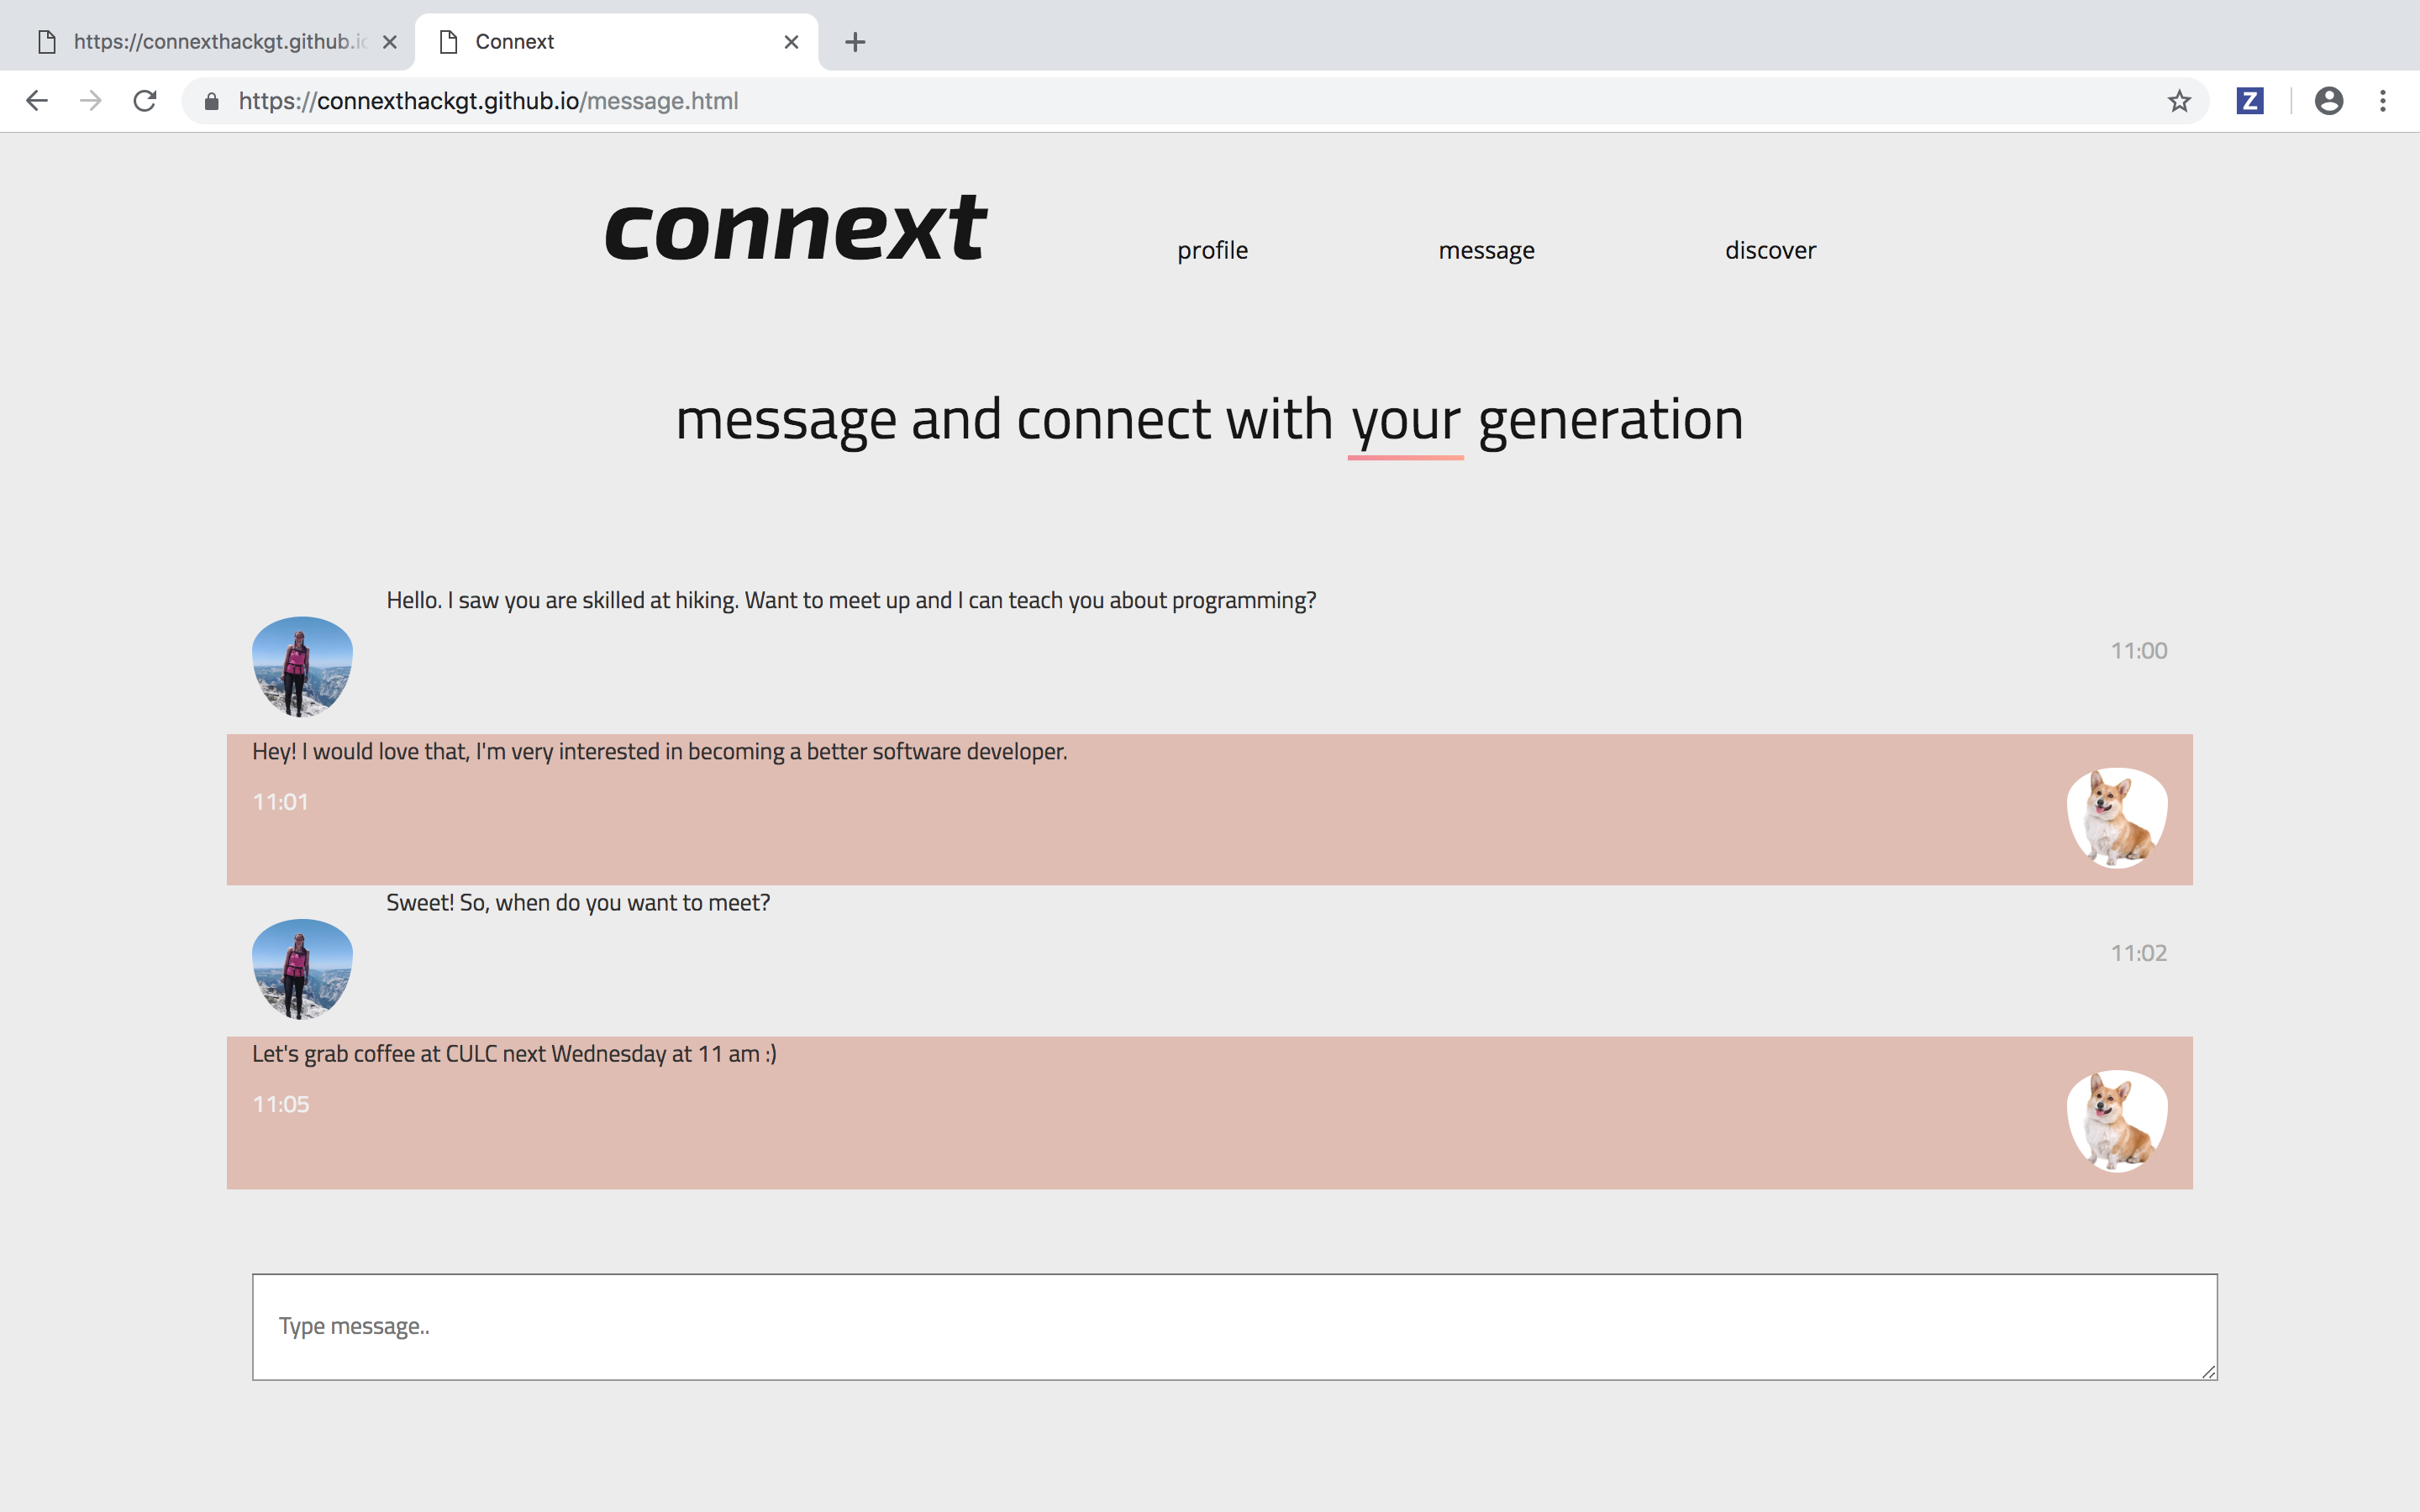Click the browser back arrow
This screenshot has height=1512, width=2420.
pos(37,101)
